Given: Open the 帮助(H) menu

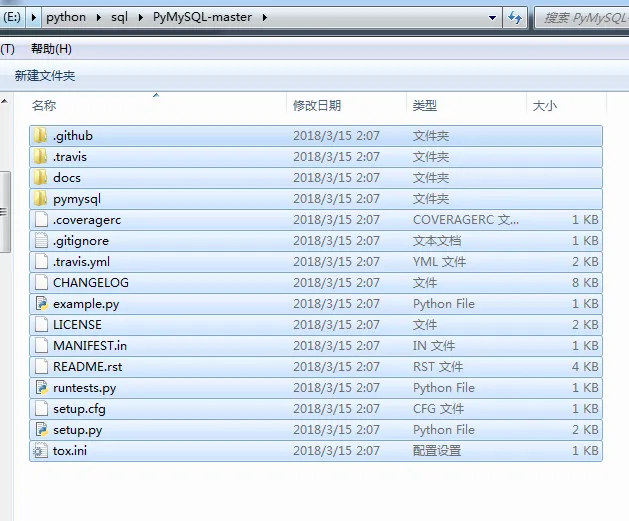Looking at the screenshot, I should [x=51, y=49].
